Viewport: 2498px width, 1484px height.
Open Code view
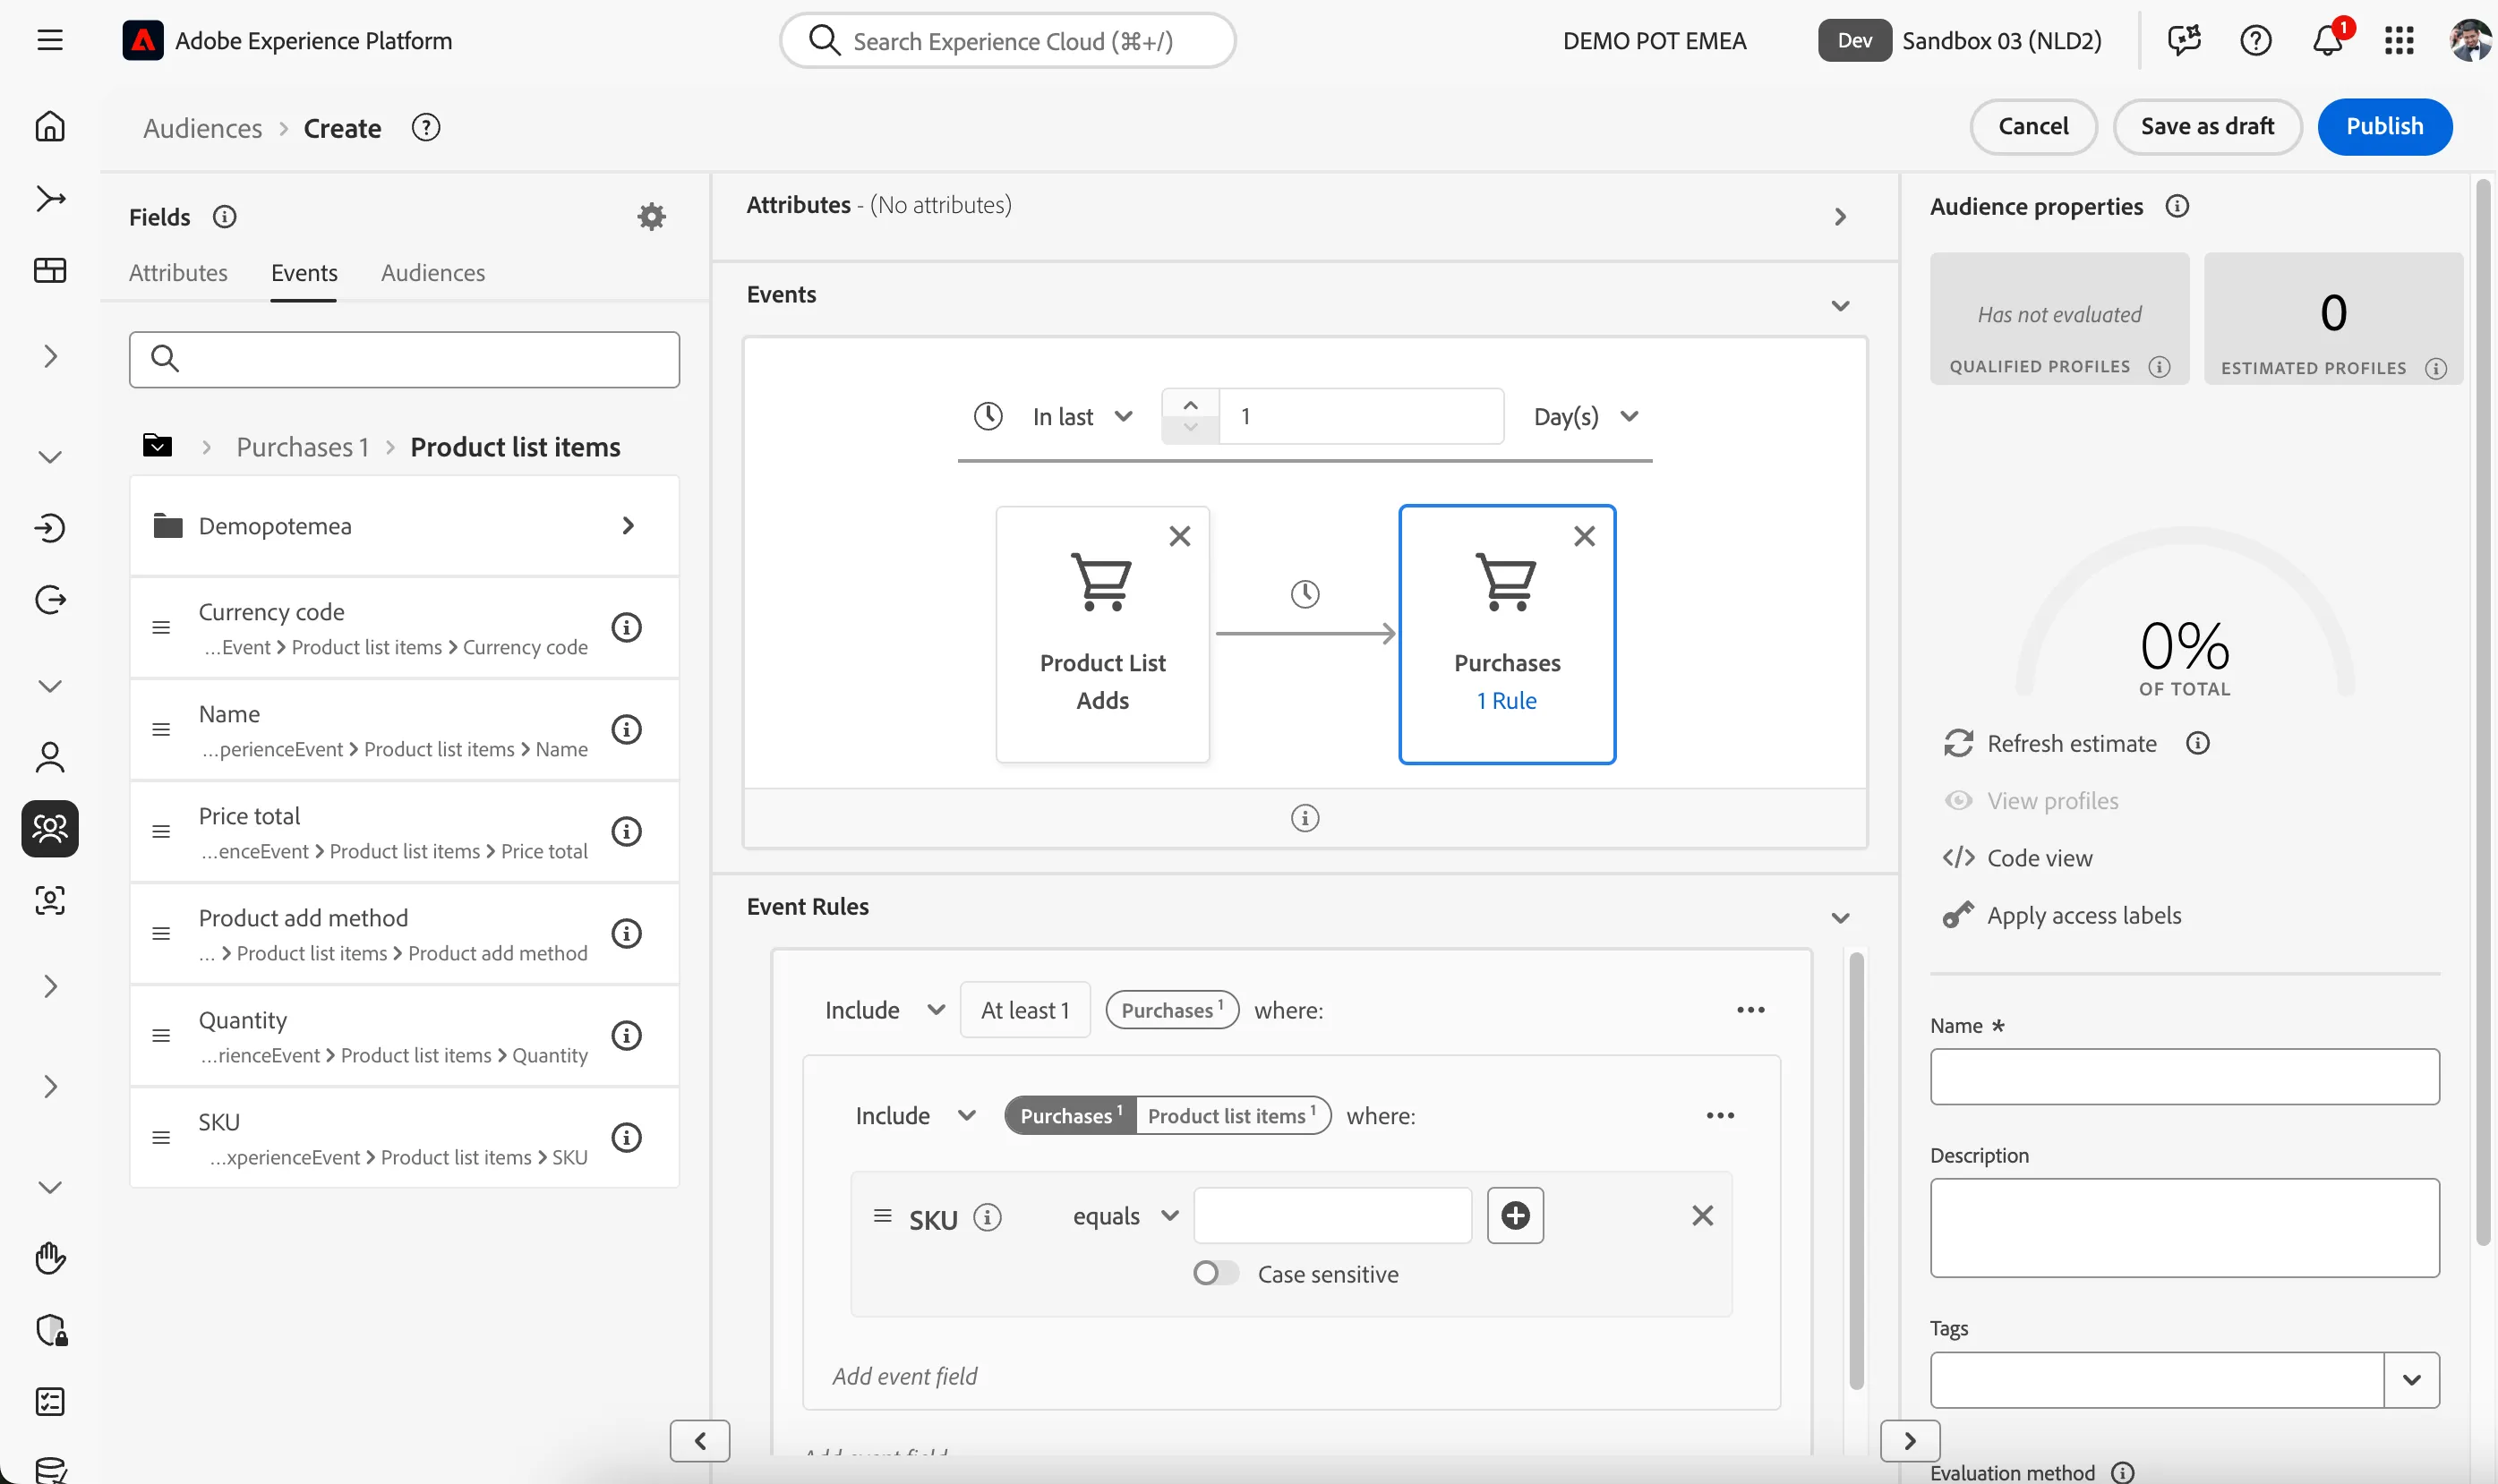coord(2018,858)
